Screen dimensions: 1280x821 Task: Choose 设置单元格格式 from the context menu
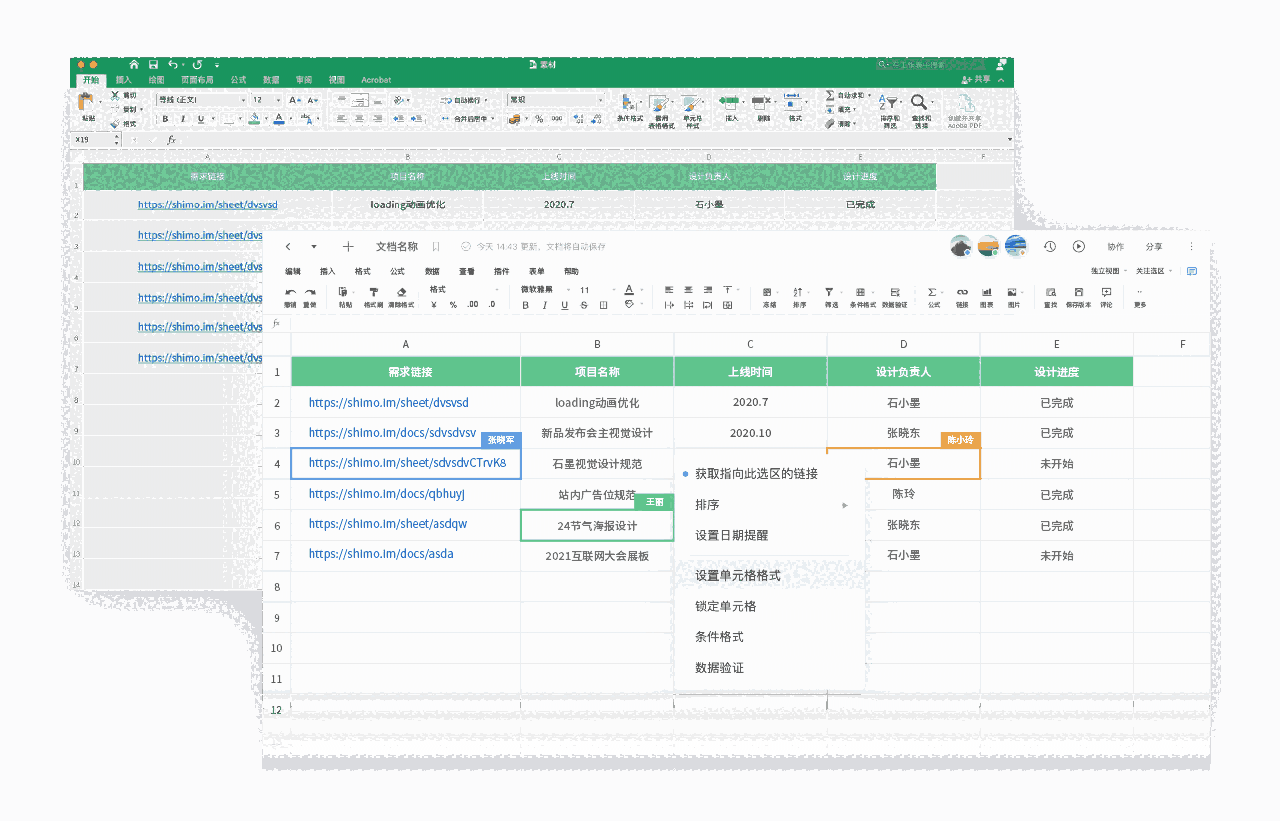click(x=738, y=576)
